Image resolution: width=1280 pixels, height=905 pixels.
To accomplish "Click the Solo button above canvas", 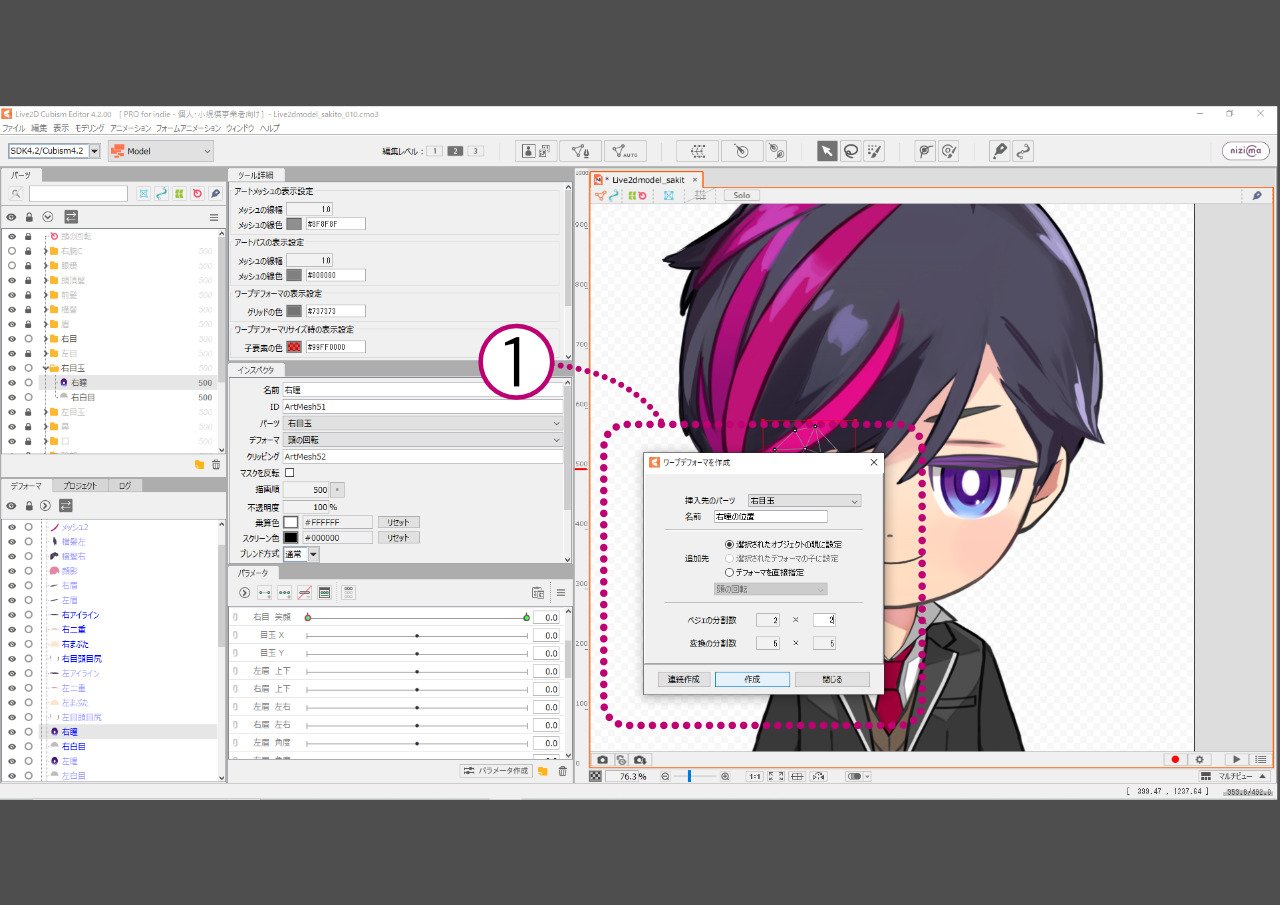I will 741,195.
